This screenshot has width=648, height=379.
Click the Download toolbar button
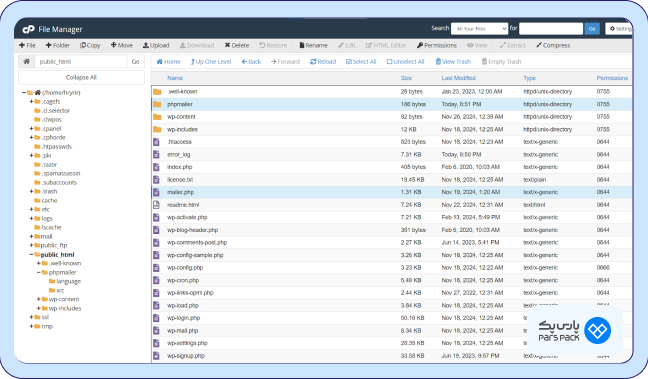(197, 45)
